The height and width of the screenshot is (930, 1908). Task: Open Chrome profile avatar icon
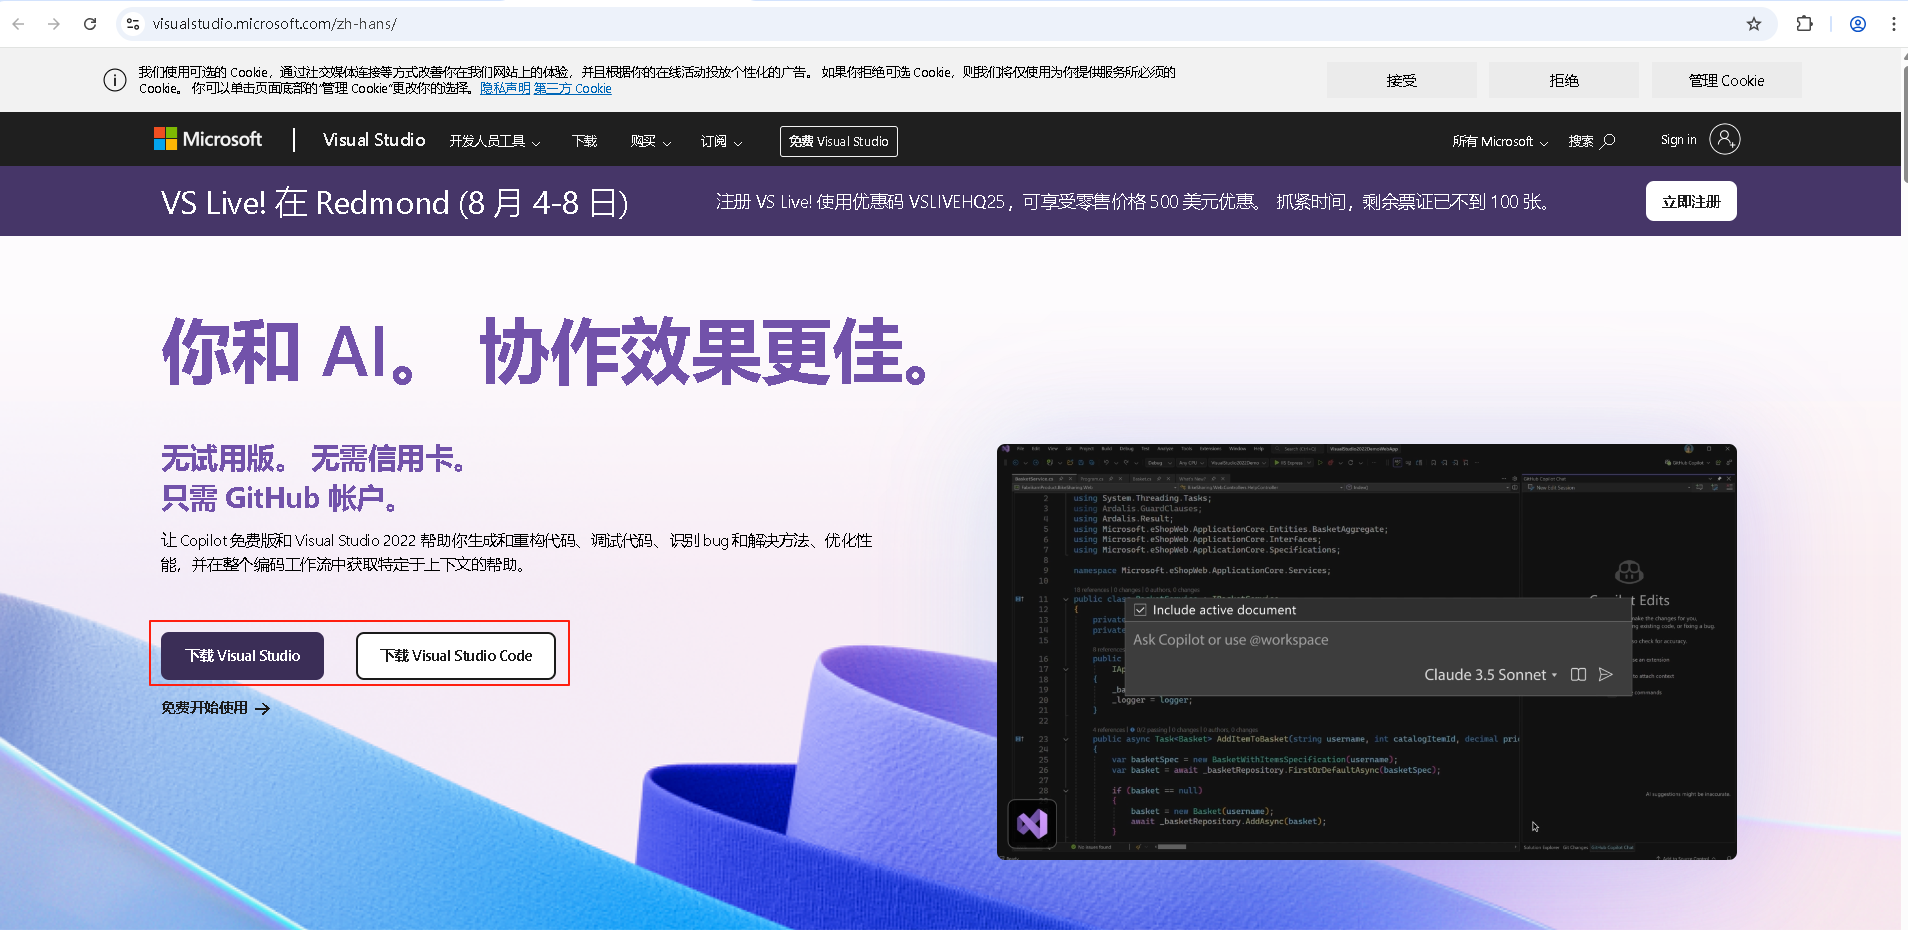pyautogui.click(x=1858, y=24)
